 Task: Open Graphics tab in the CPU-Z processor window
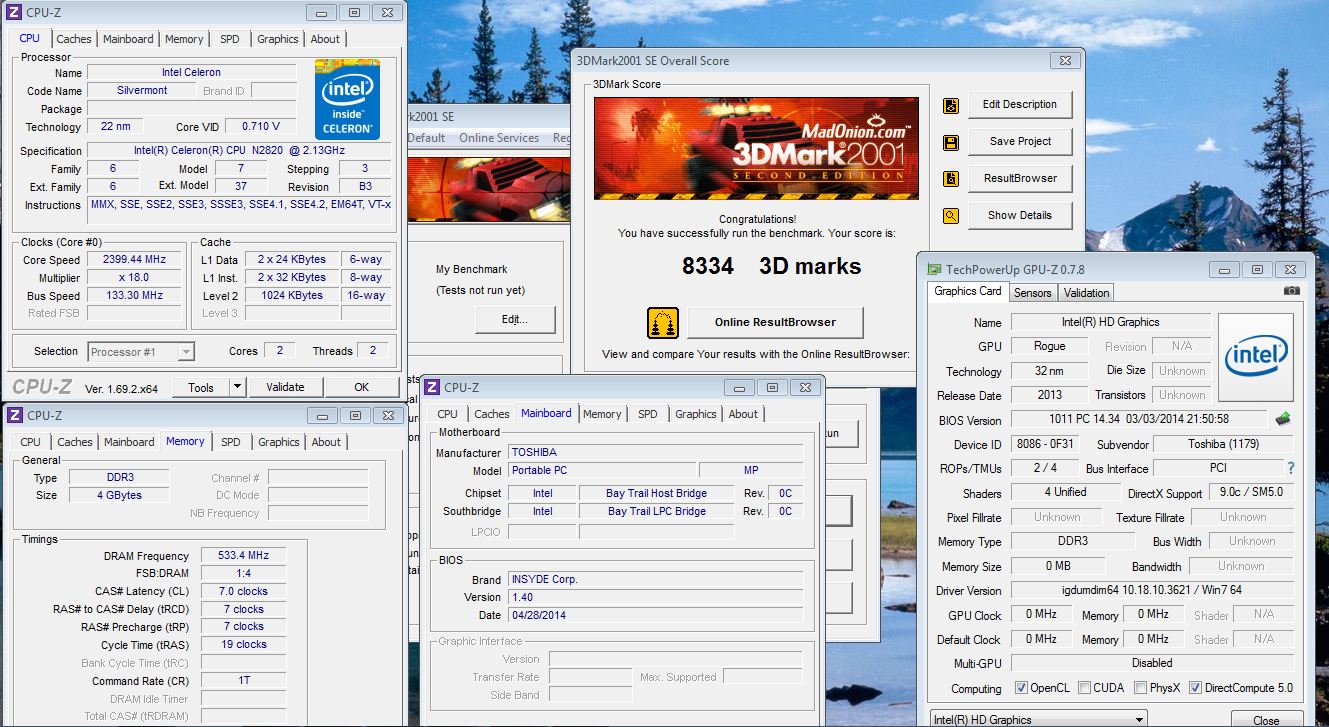coord(278,39)
